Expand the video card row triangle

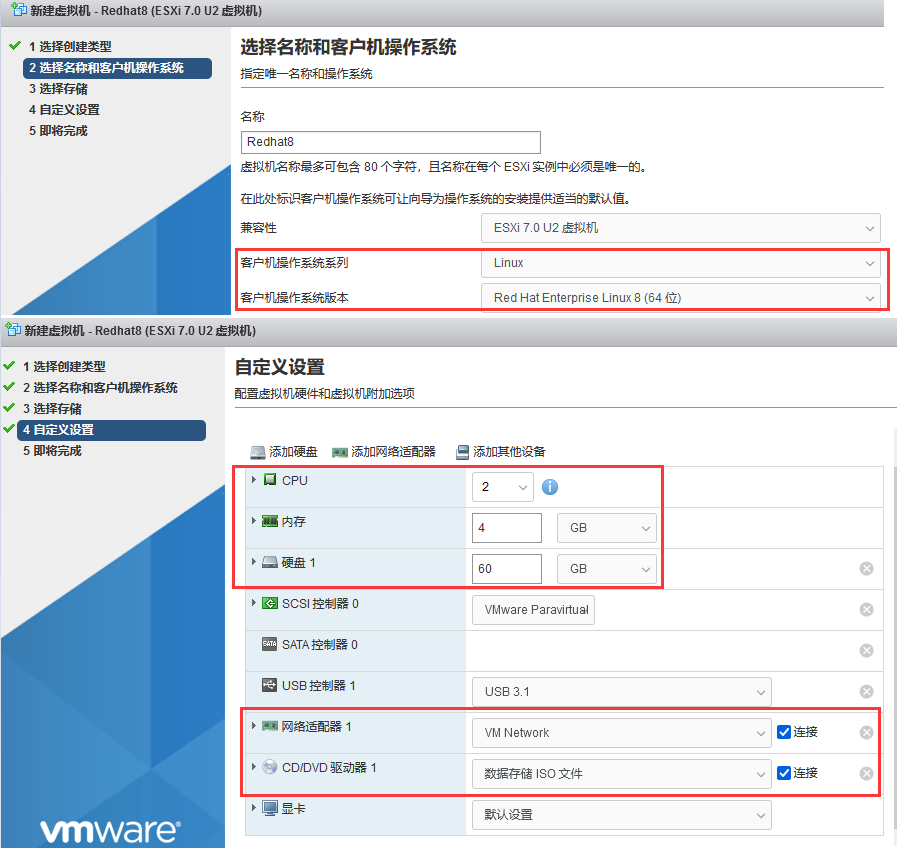pos(253,807)
